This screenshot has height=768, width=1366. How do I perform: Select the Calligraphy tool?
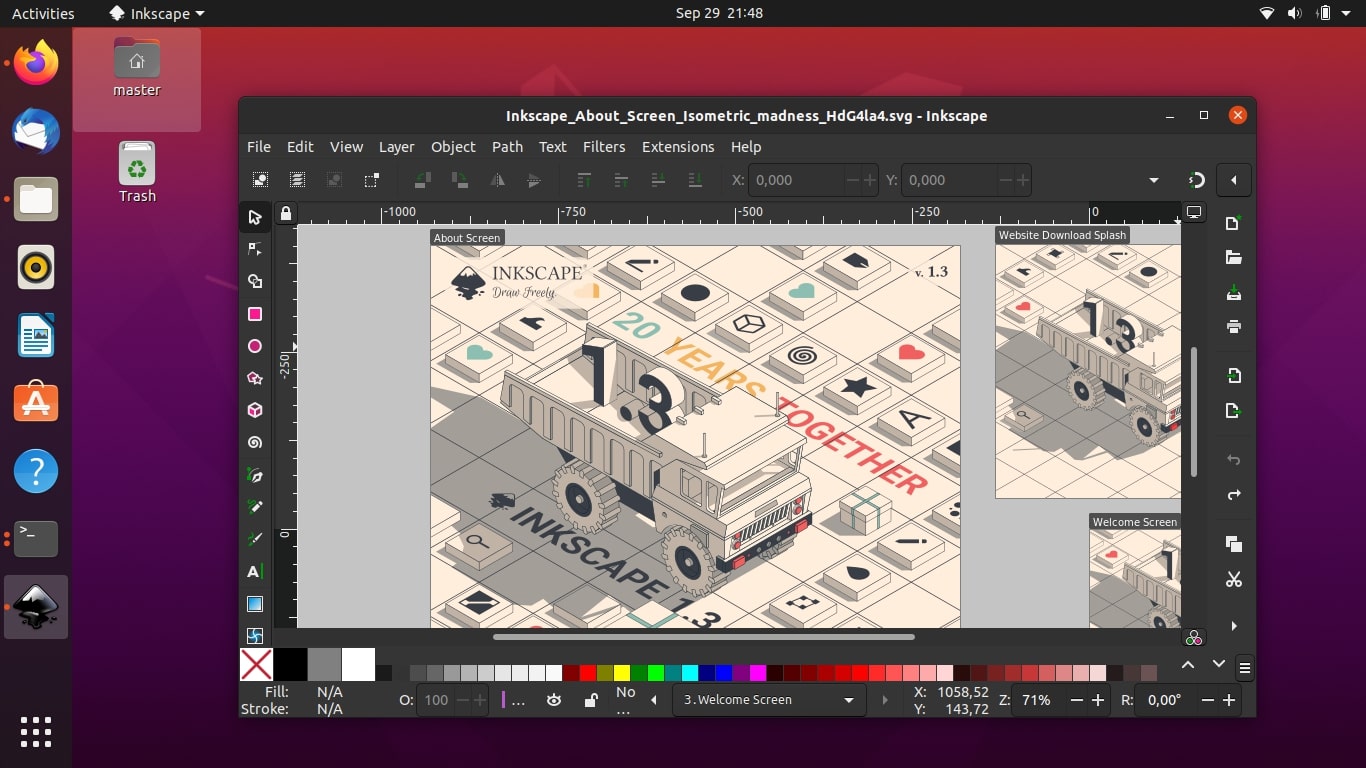[255, 539]
